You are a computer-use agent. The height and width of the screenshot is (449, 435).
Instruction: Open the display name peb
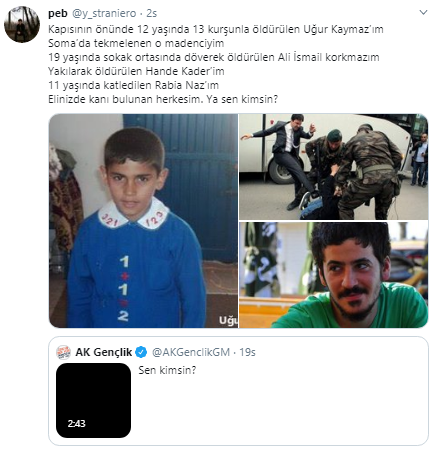click(x=58, y=13)
